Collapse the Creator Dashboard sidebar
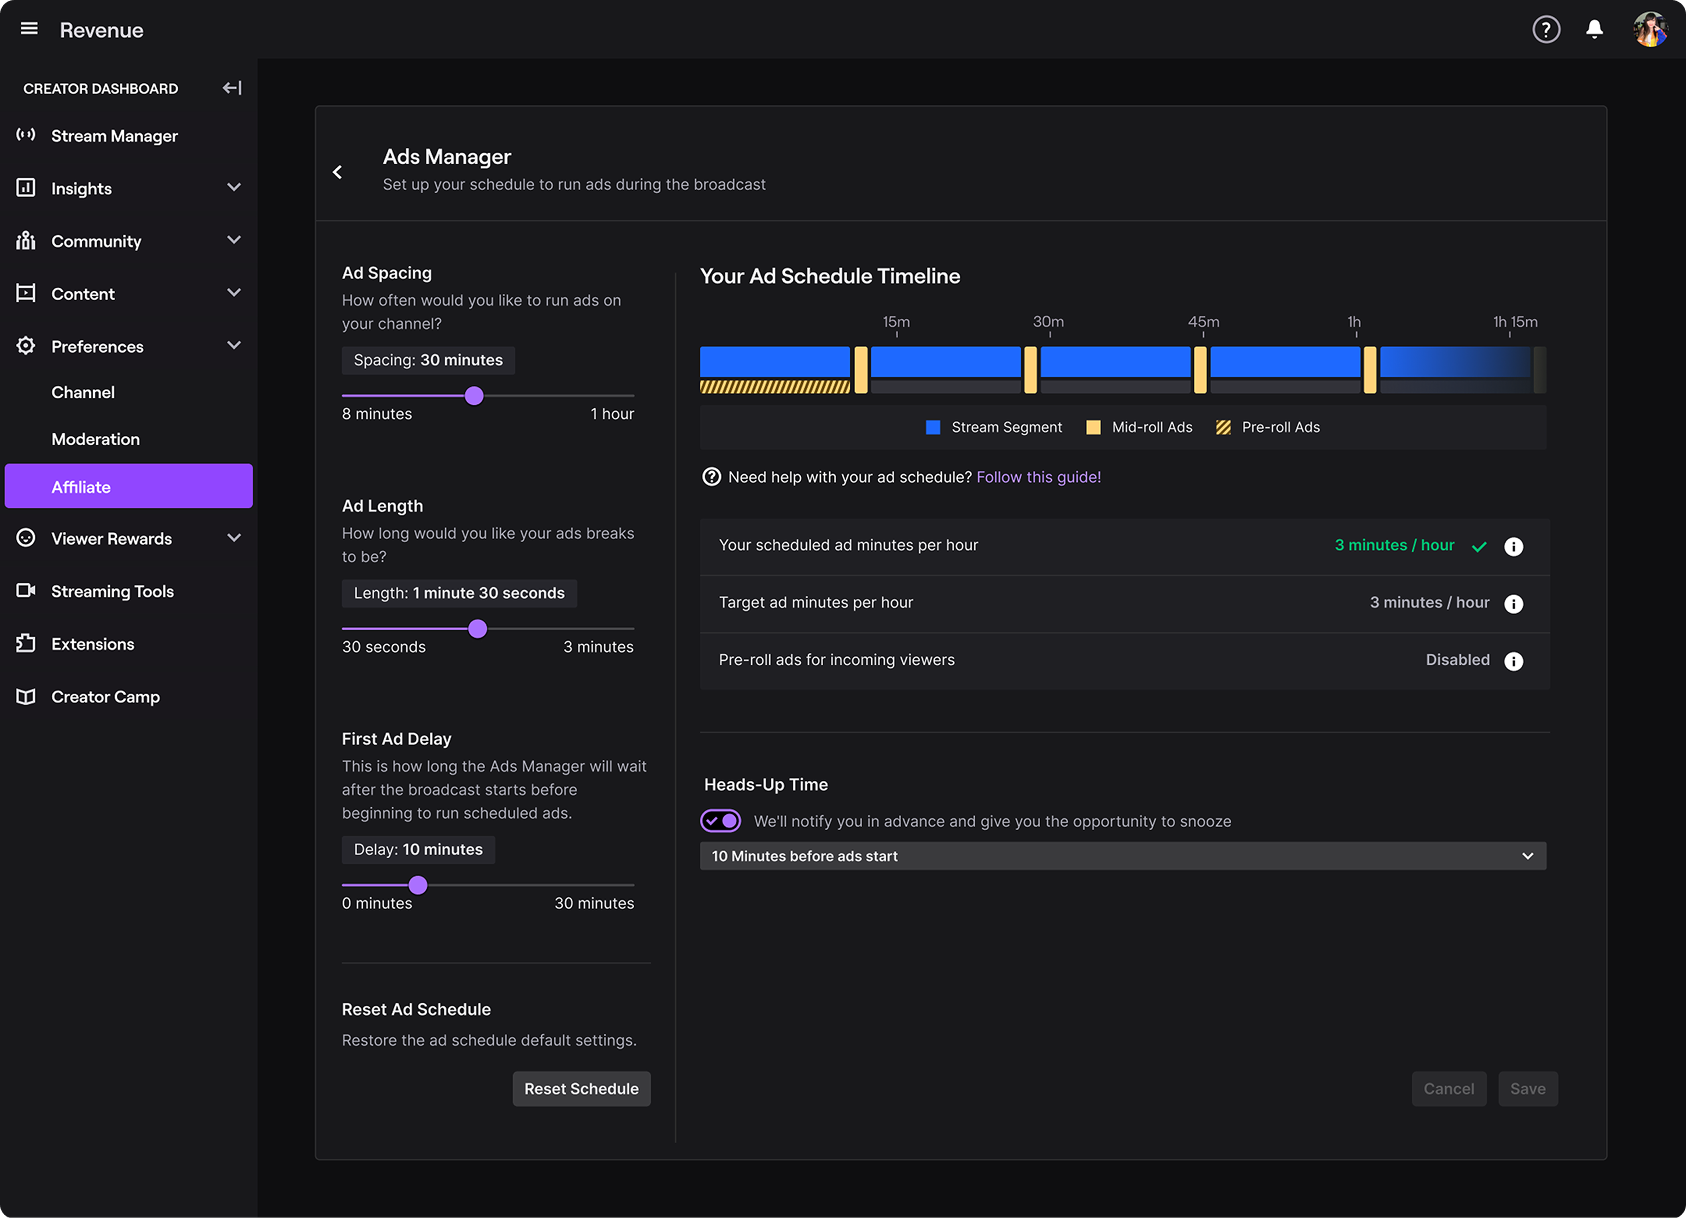 click(x=232, y=88)
